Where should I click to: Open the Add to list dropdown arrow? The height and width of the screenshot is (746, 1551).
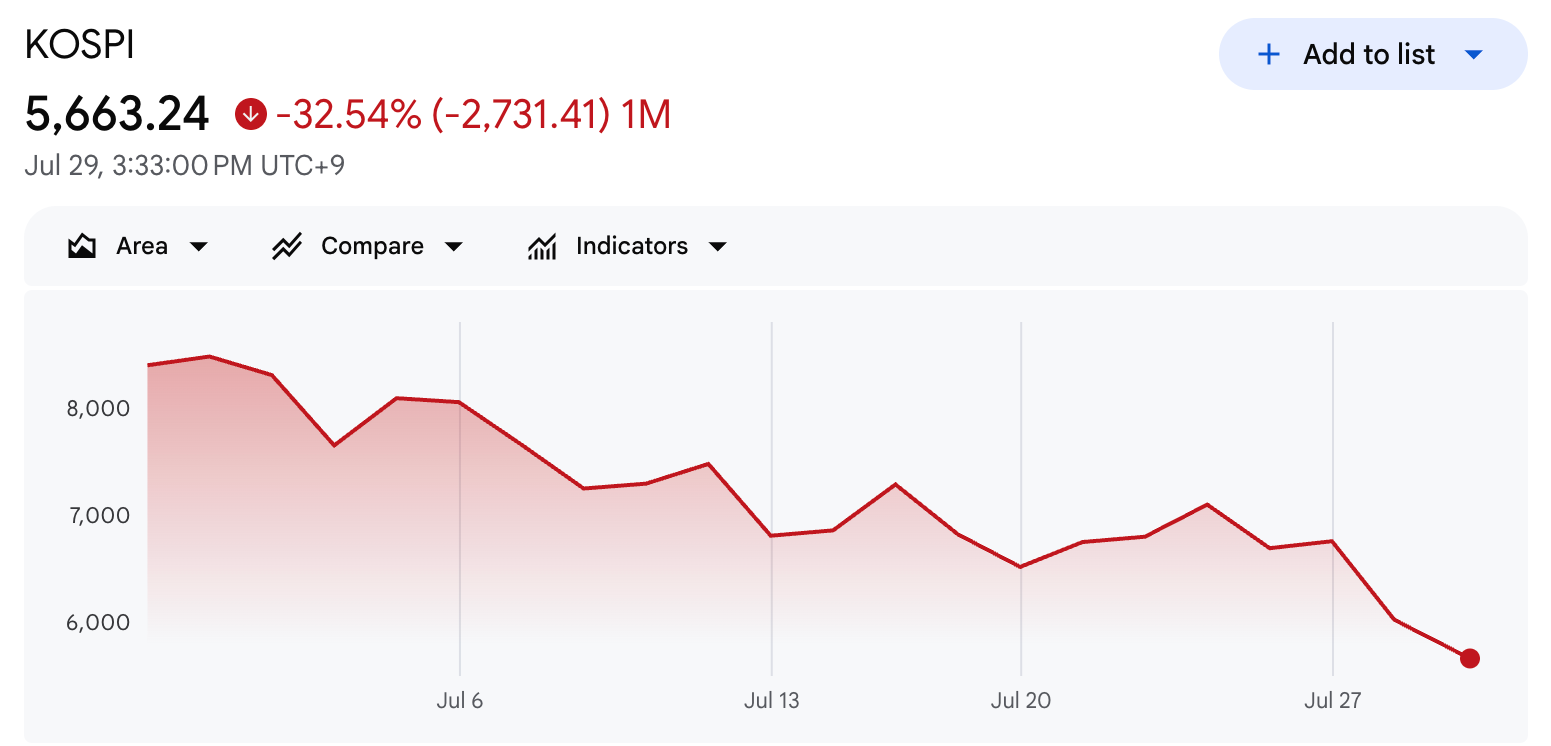(1473, 54)
